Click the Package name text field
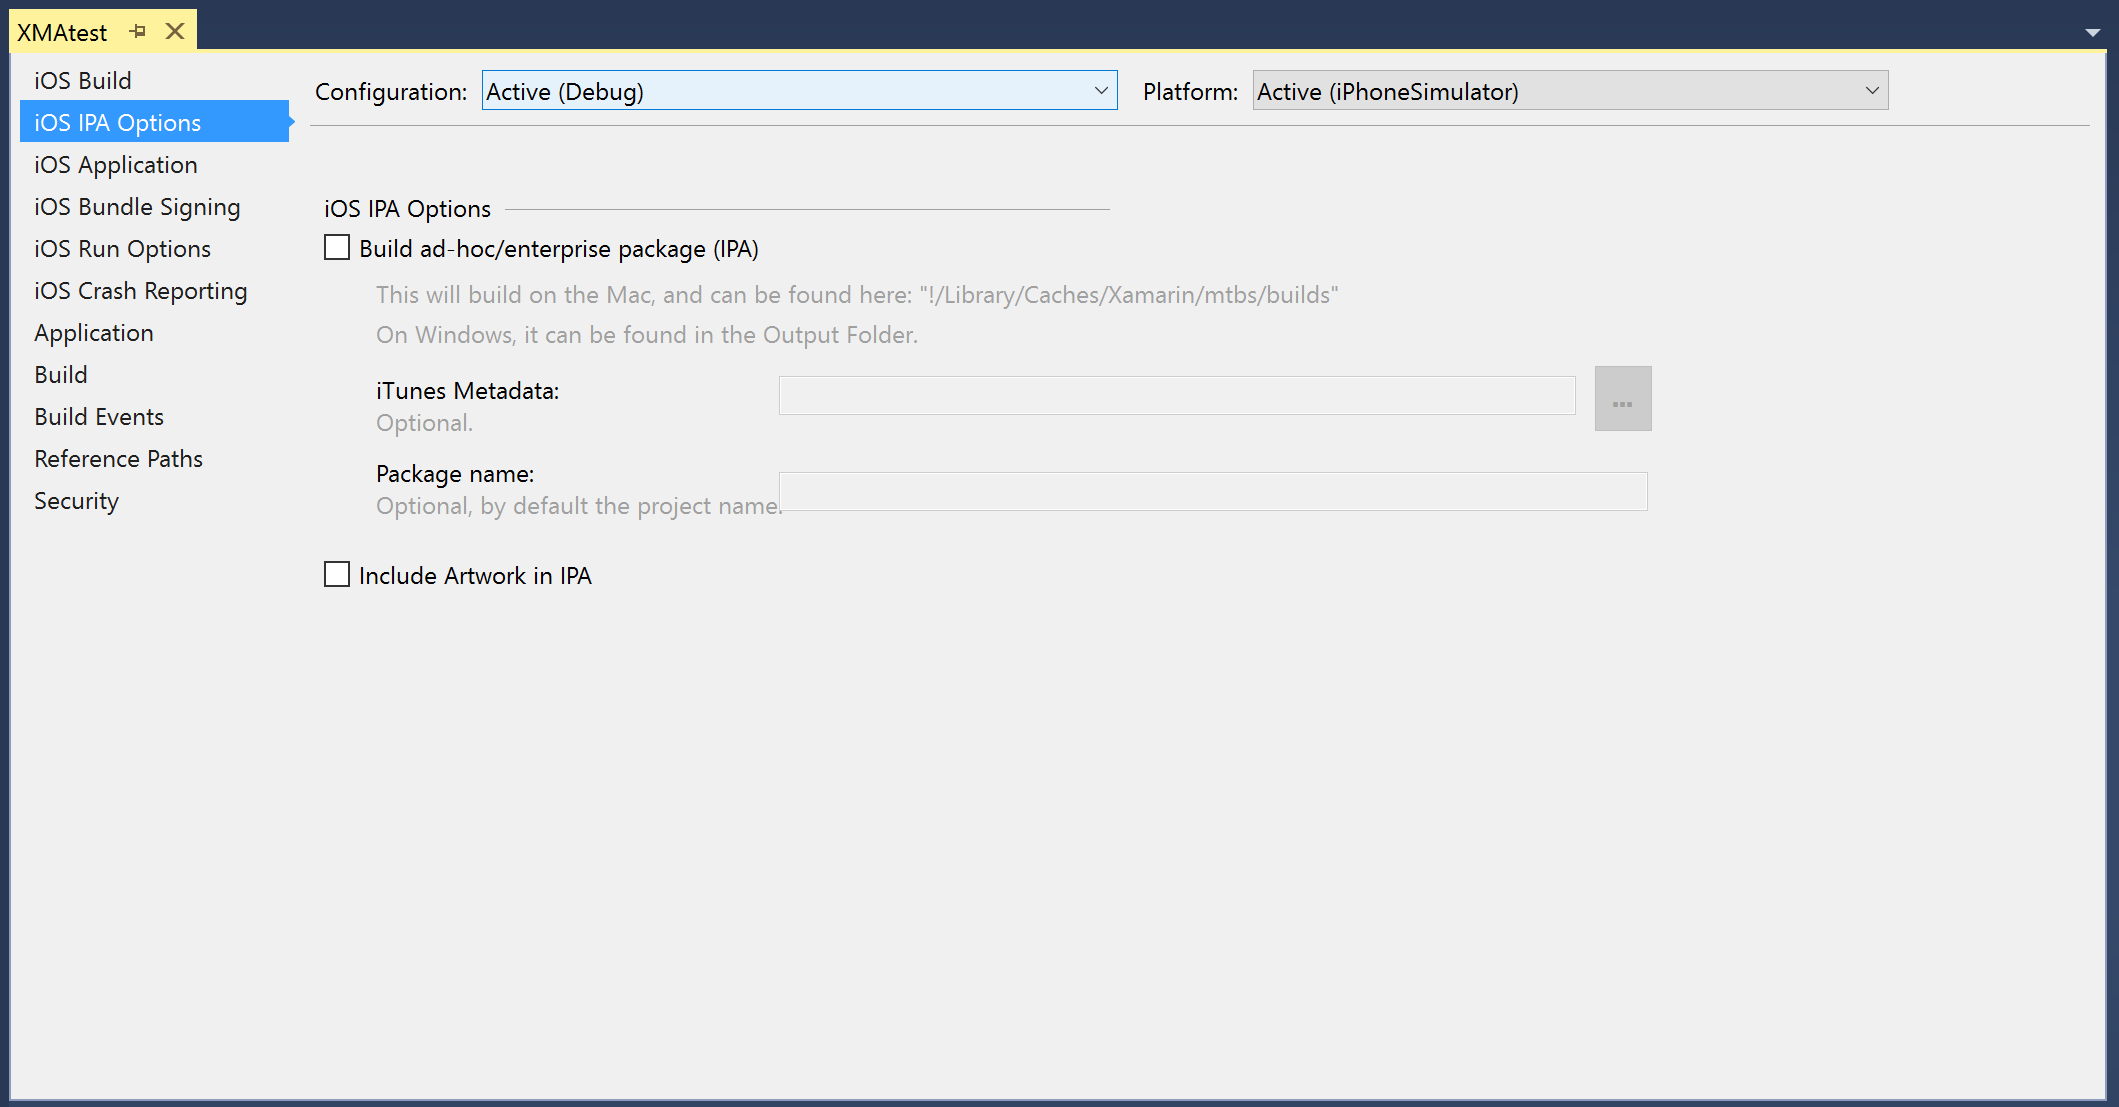The height and width of the screenshot is (1107, 2119). pos(1212,492)
